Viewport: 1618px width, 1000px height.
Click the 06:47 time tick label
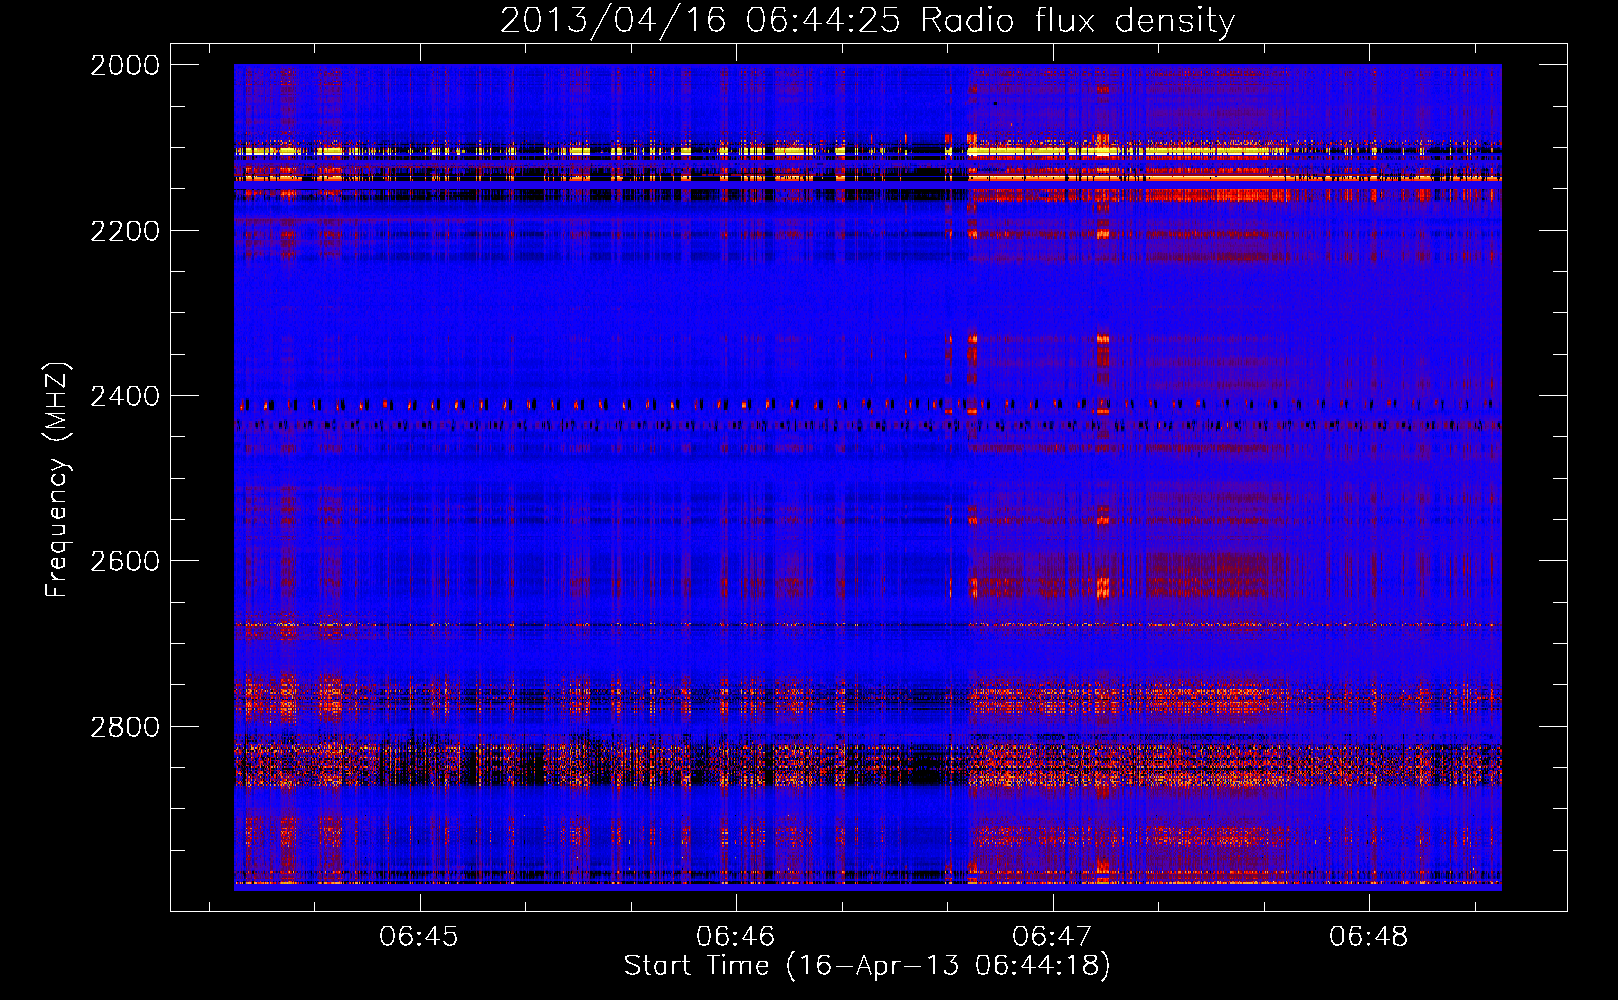click(x=1052, y=936)
